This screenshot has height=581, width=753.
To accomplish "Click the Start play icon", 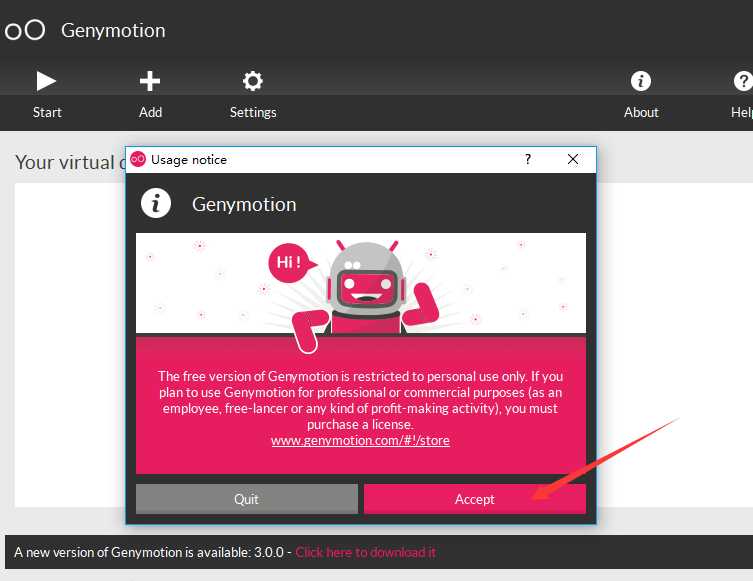I will click(46, 81).
